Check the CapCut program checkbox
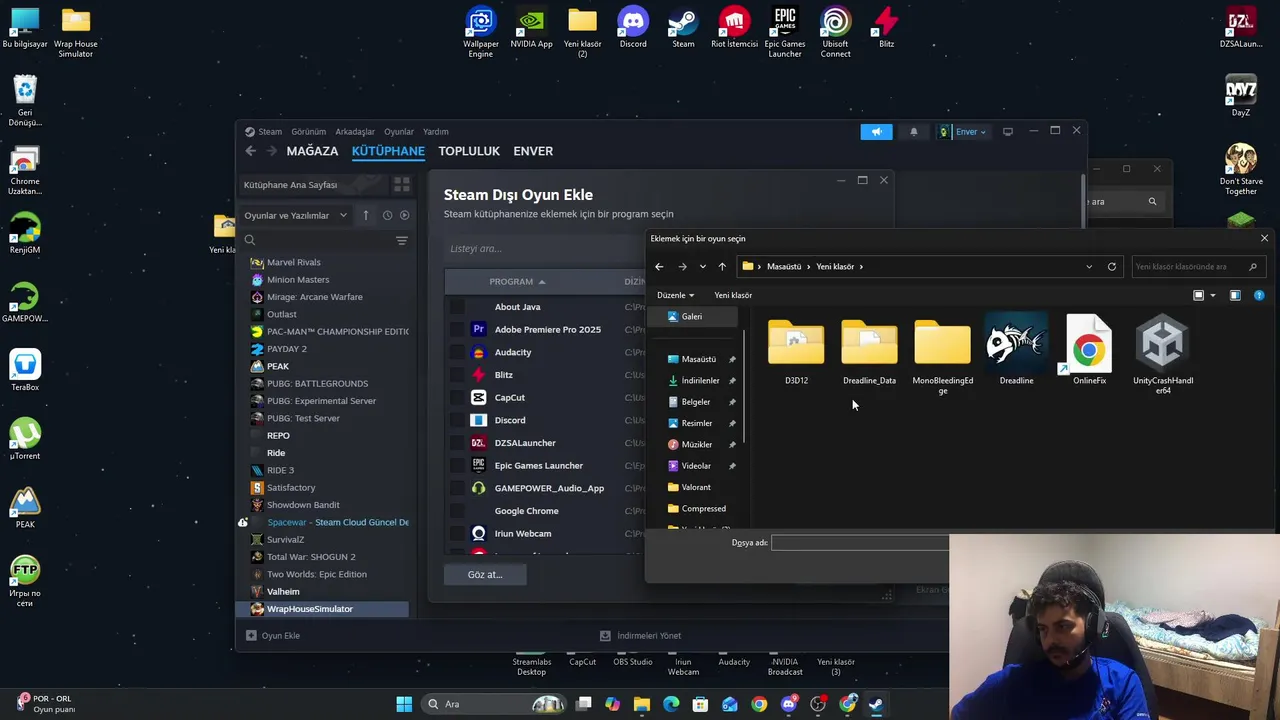 457,398
